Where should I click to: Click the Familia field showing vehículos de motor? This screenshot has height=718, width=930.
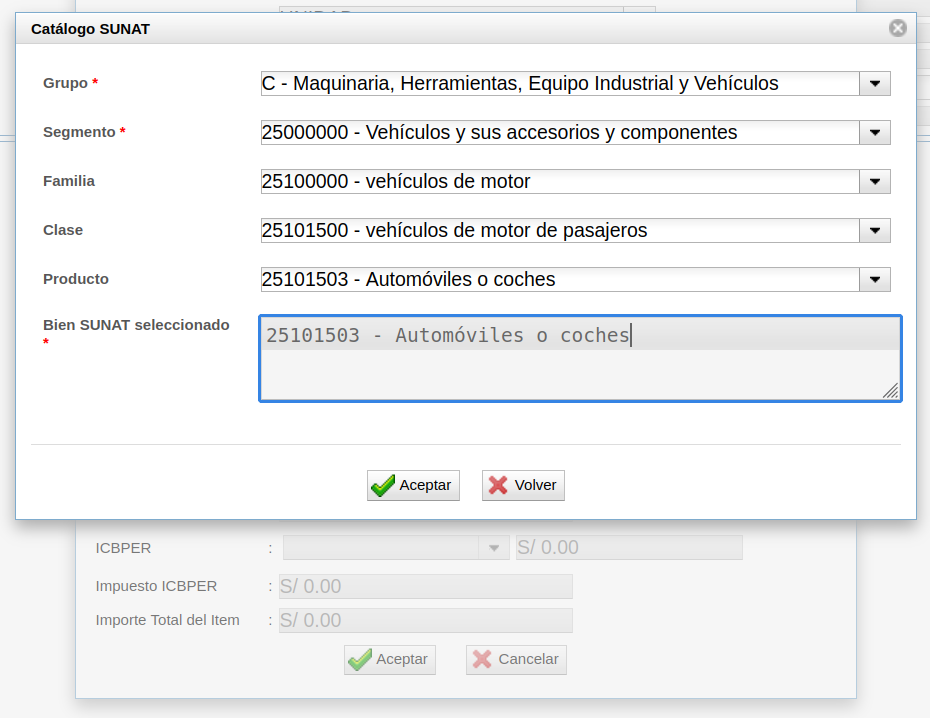(558, 182)
